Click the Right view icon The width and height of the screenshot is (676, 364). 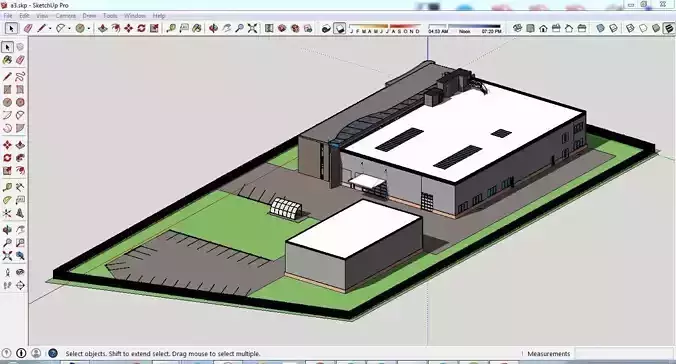556,28
